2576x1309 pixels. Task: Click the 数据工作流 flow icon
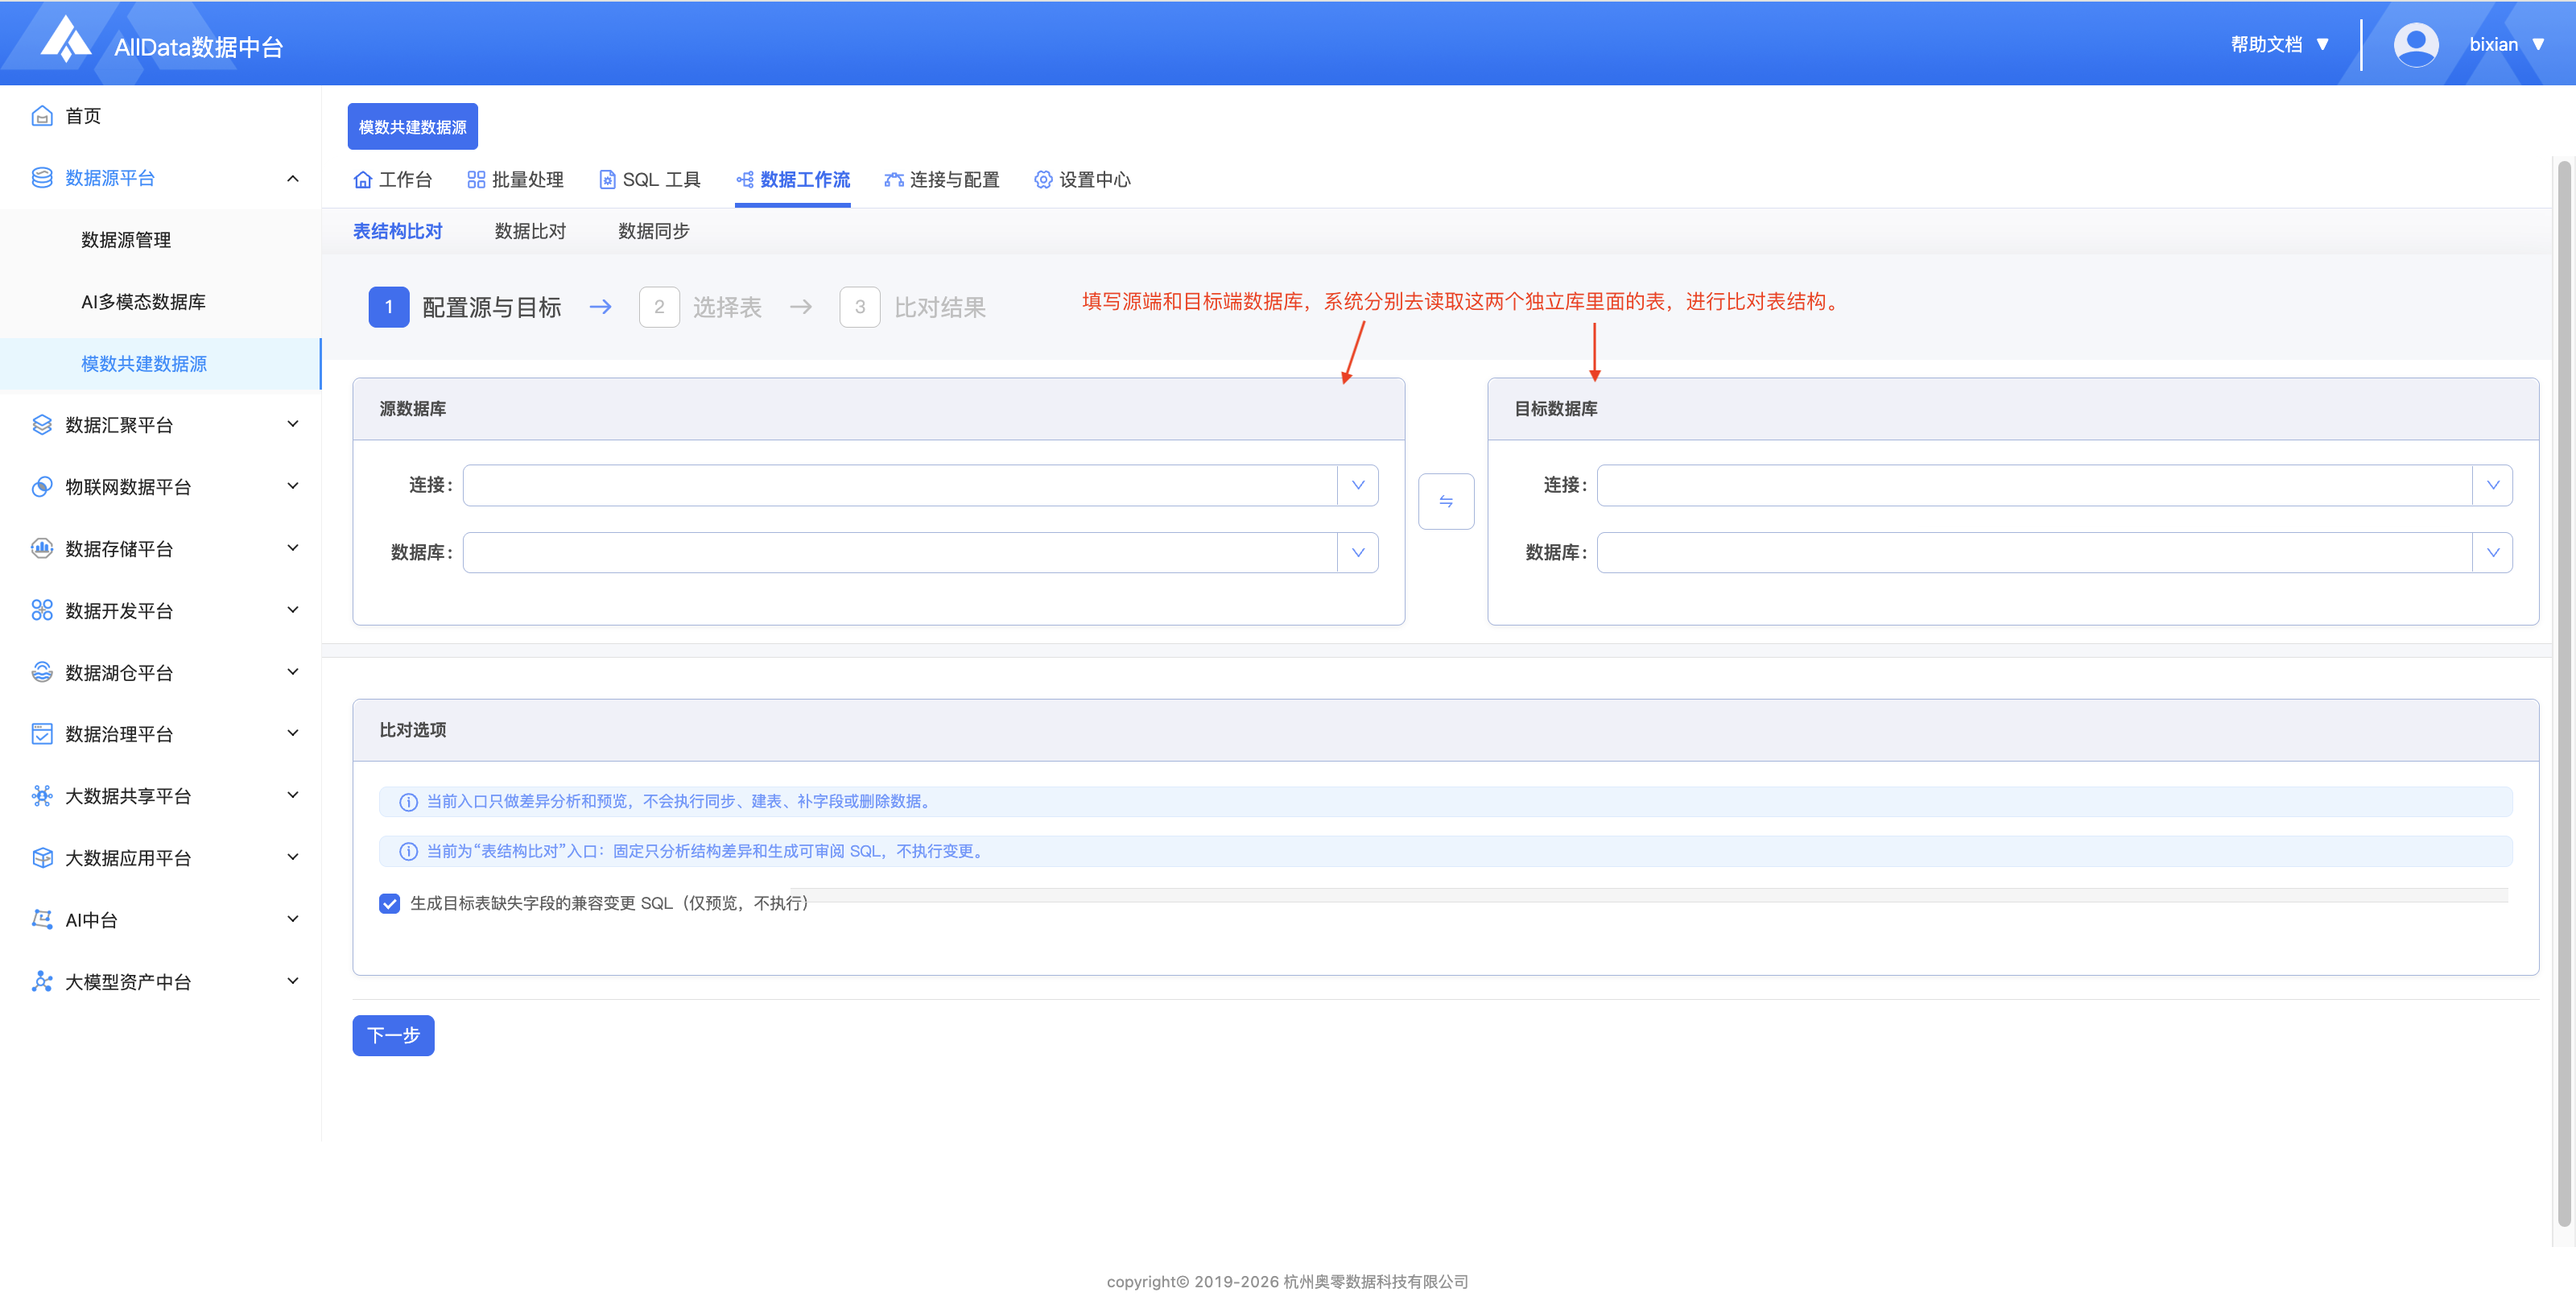745,180
